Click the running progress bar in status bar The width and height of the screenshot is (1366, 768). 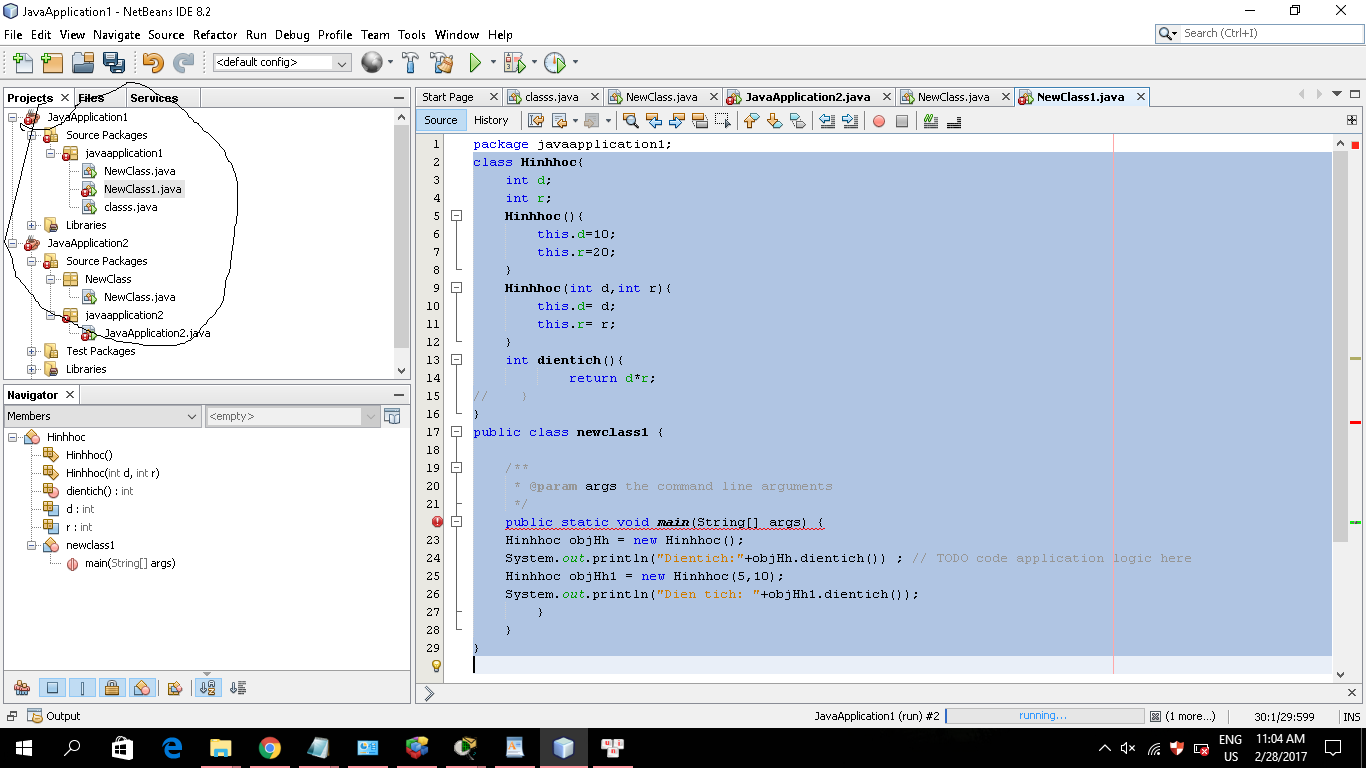(1043, 716)
